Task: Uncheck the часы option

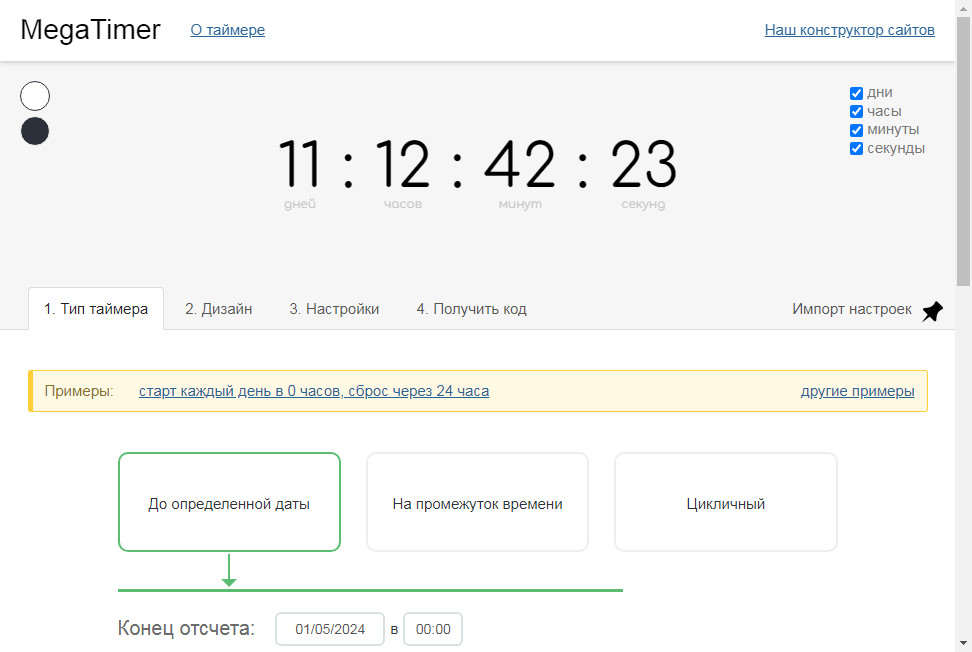Action: 856,111
